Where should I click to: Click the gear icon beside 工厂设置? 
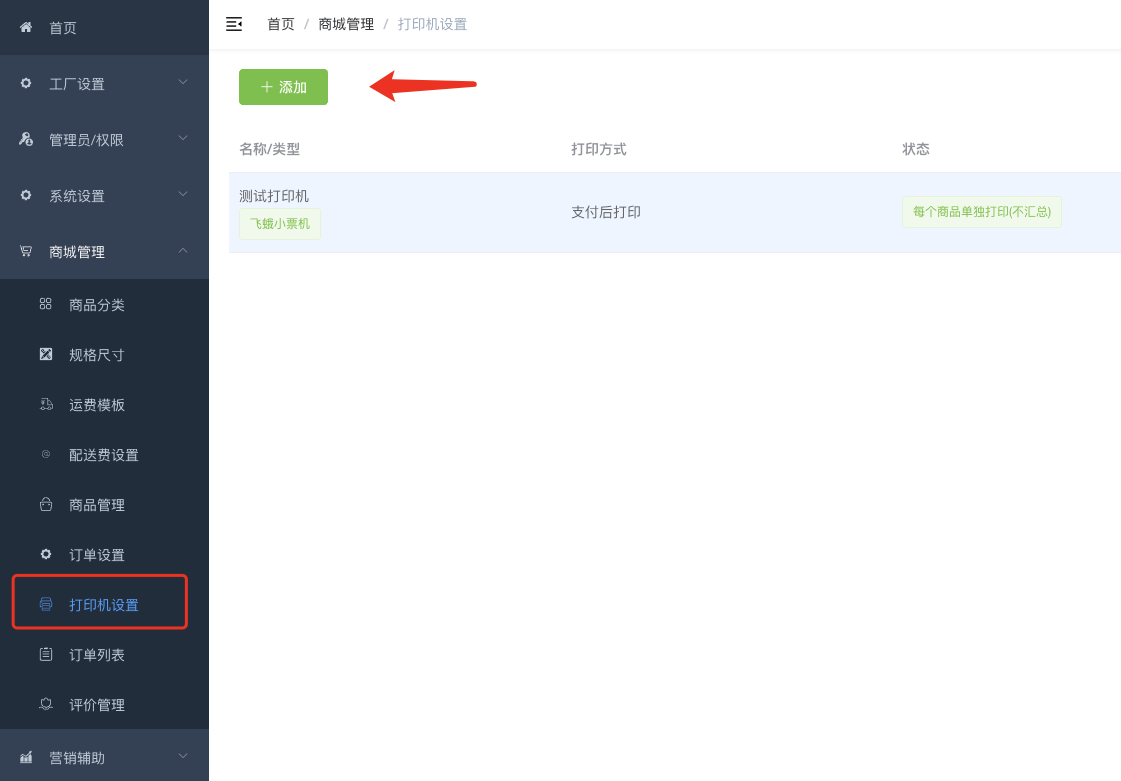[26, 83]
